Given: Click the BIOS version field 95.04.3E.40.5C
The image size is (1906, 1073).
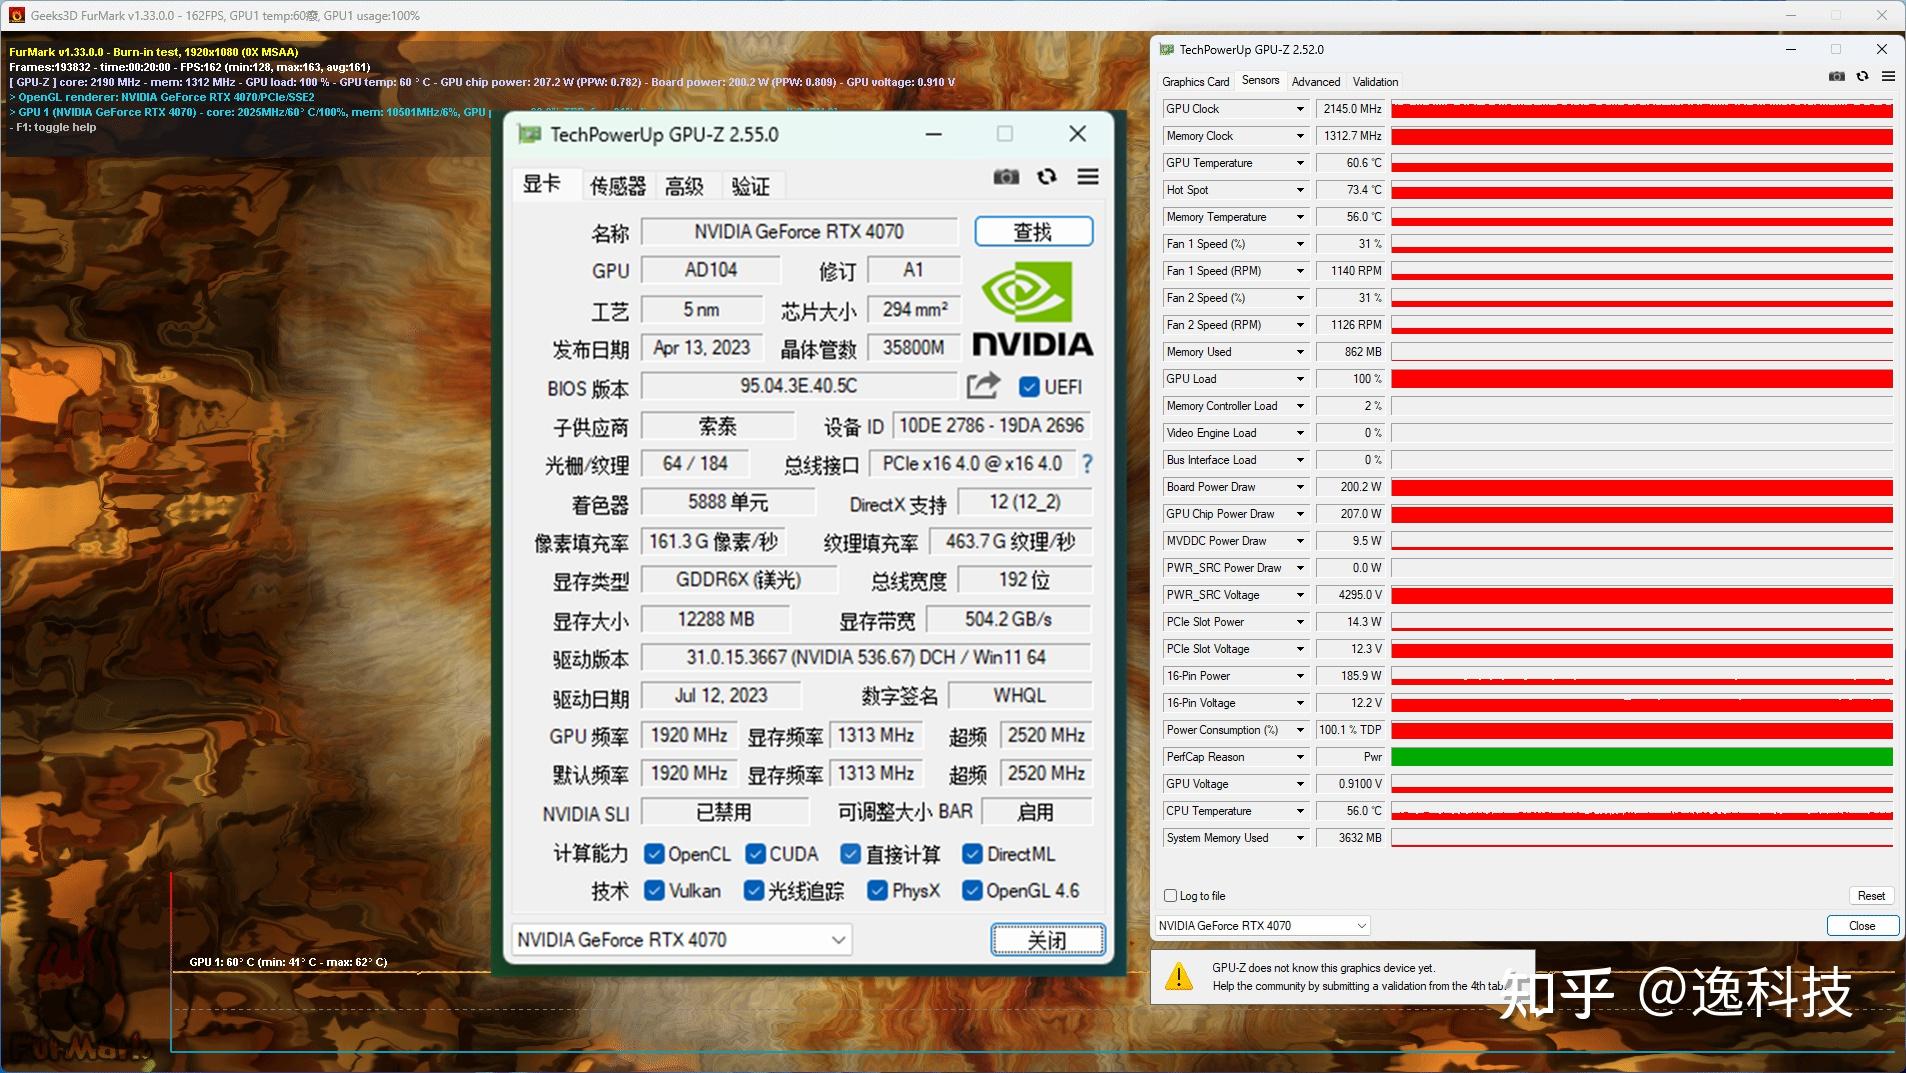Looking at the screenshot, I should pos(799,386).
